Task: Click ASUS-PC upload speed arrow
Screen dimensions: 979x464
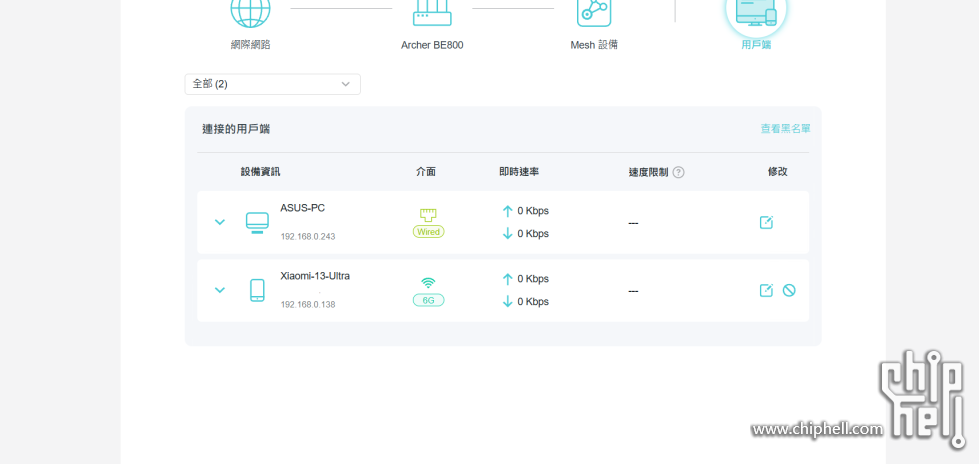Action: [508, 211]
